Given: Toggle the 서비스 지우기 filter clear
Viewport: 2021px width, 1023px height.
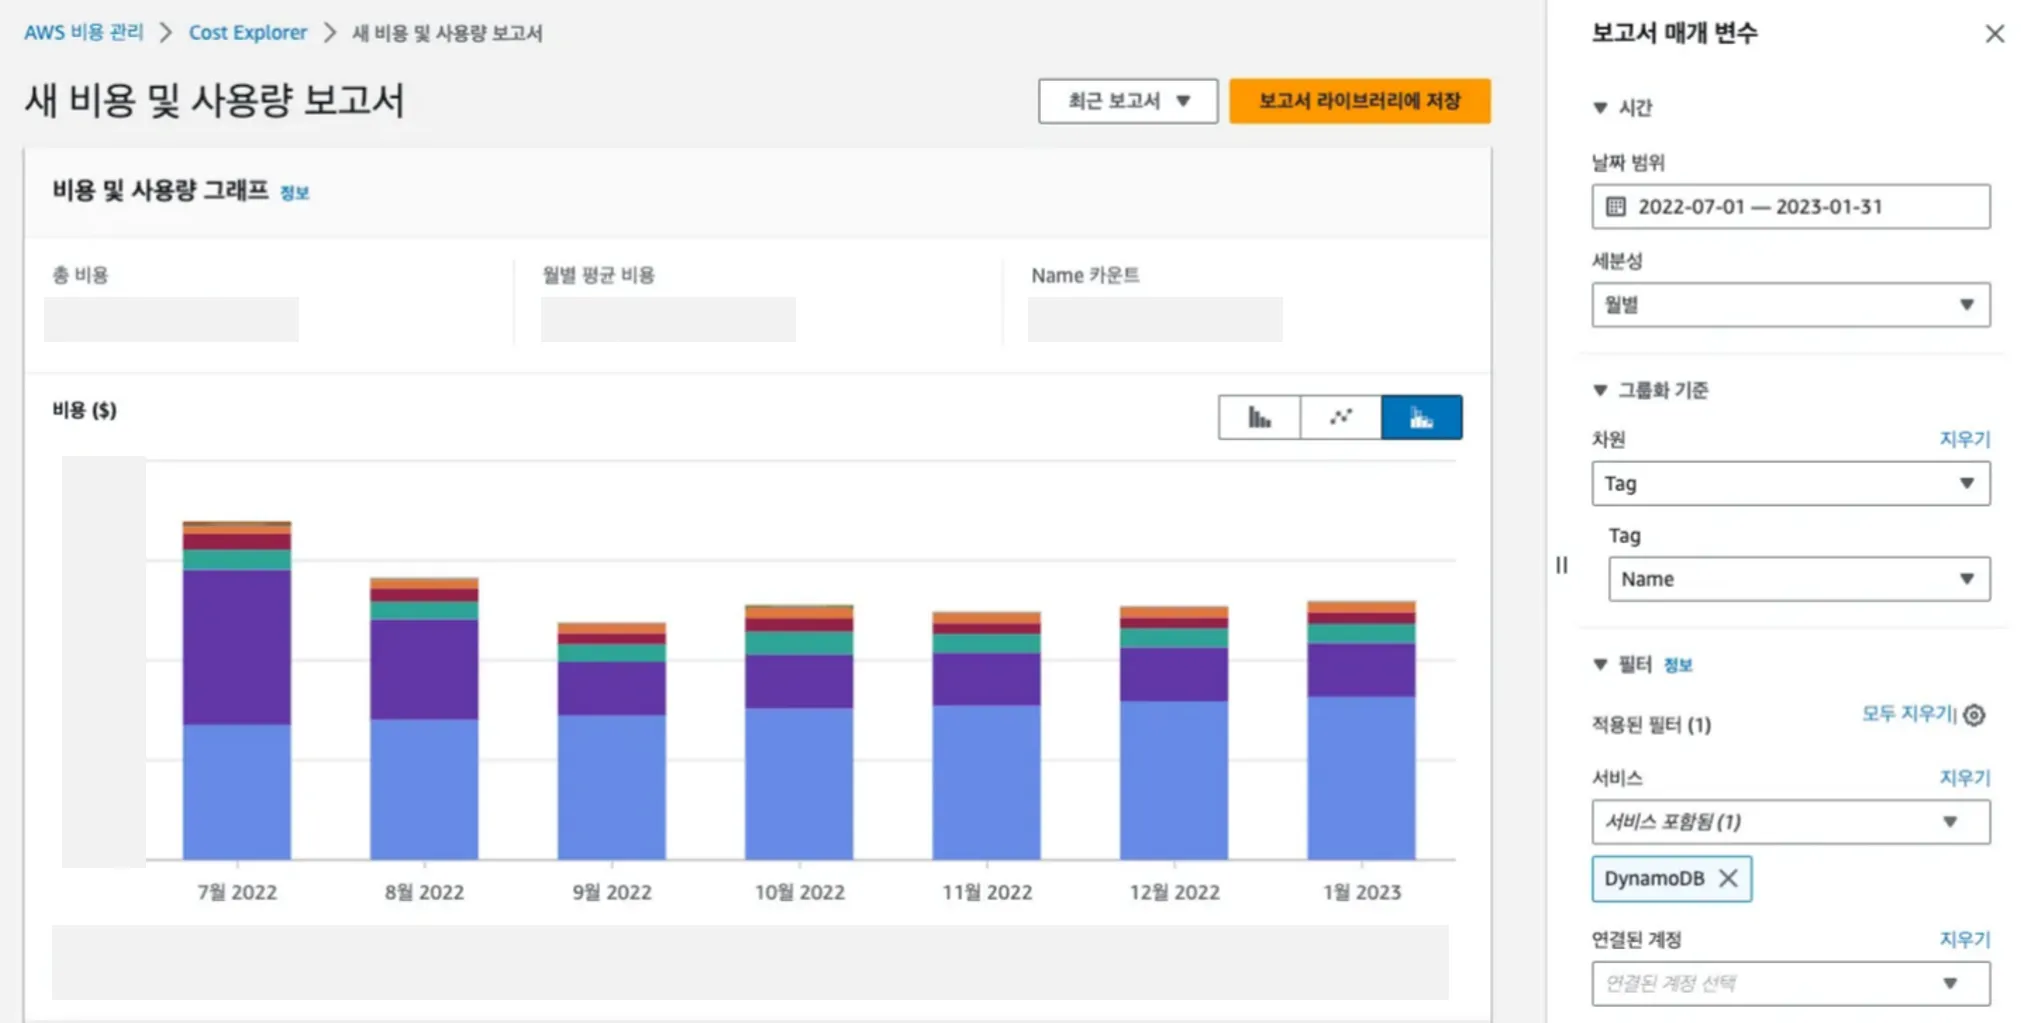Looking at the screenshot, I should [x=1965, y=777].
